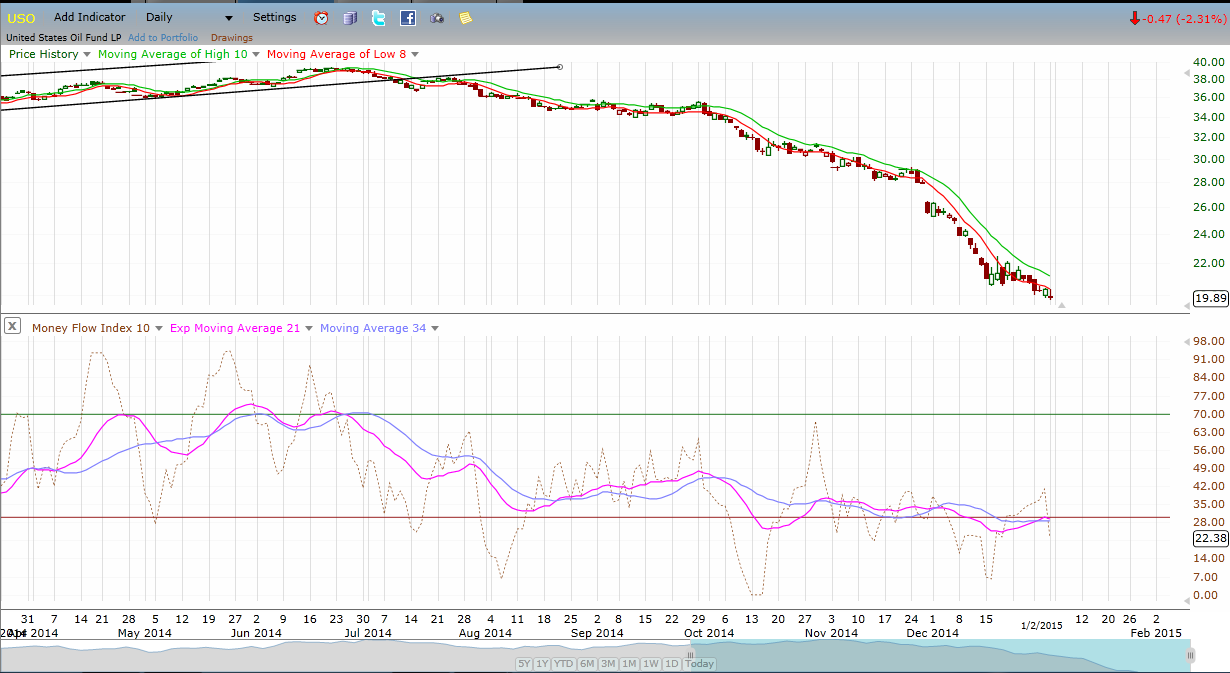Click the camera snapshot icon
Viewport: 1230px width, 673px height.
(437, 18)
